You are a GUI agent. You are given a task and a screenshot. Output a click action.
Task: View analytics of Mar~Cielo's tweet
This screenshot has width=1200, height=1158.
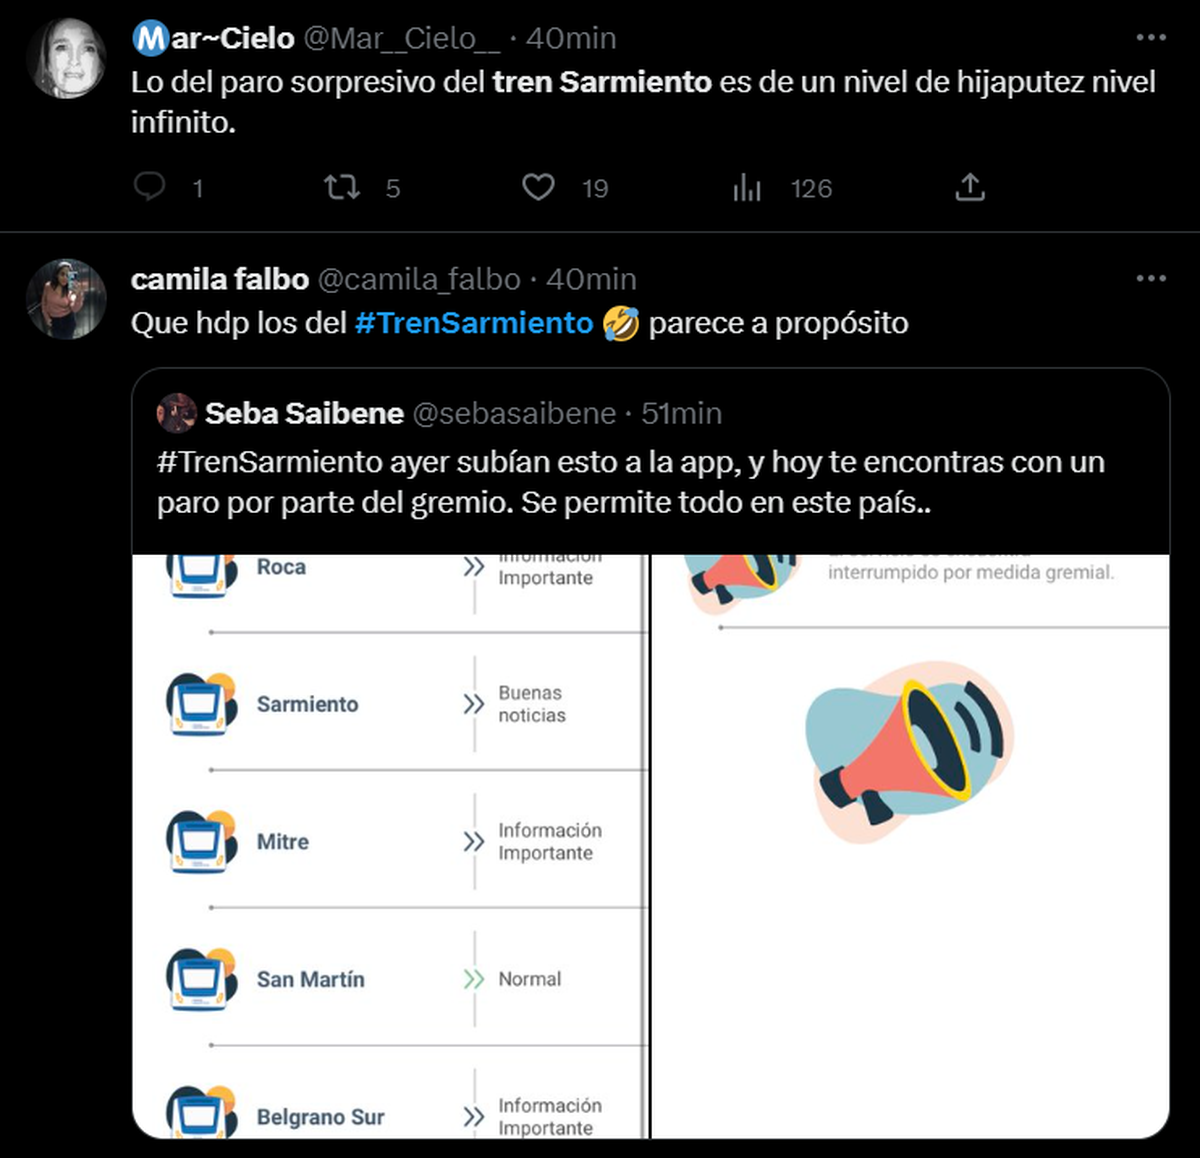[747, 187]
